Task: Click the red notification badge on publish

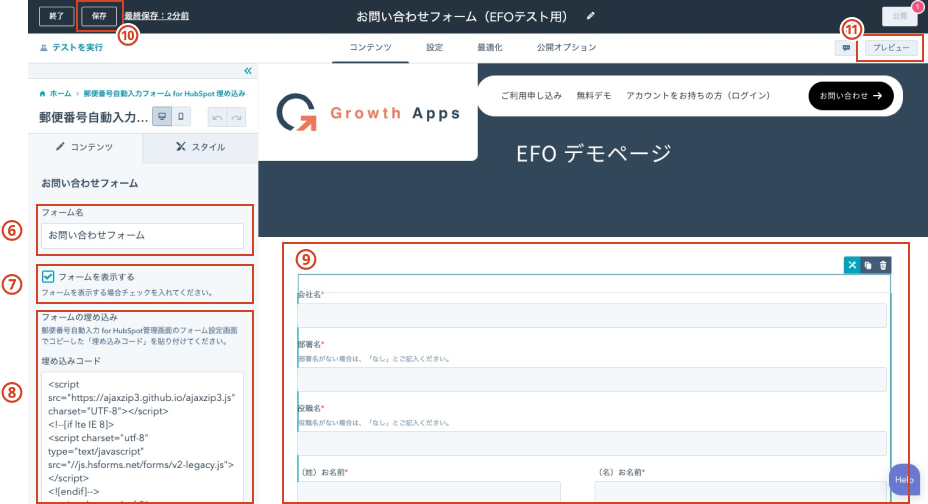Action: (917, 7)
